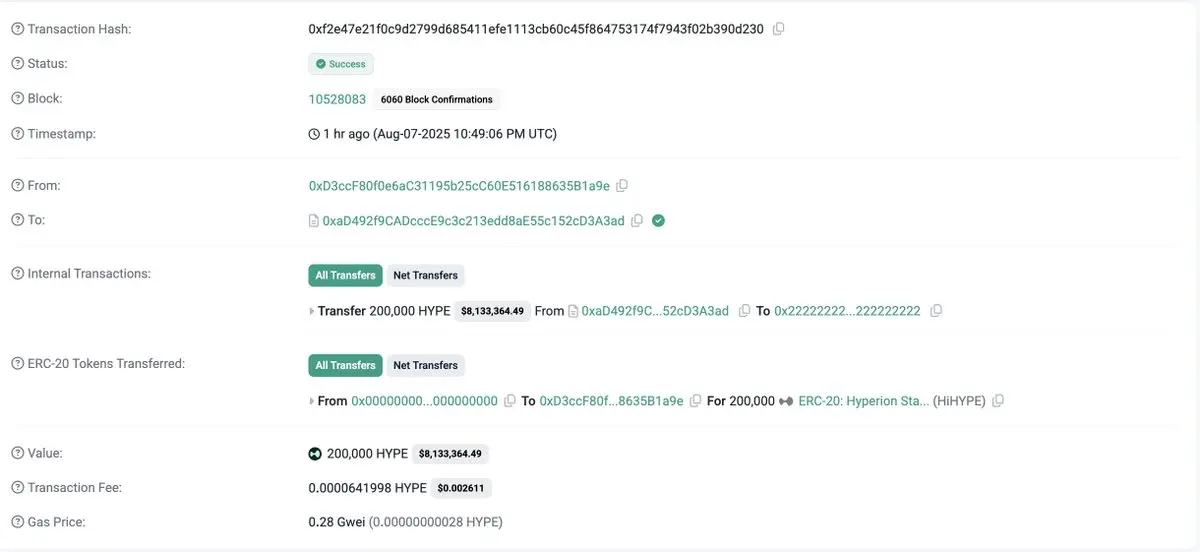Select All Transfers under Internal Transactions
1200x552 pixels.
pyautogui.click(x=345, y=275)
